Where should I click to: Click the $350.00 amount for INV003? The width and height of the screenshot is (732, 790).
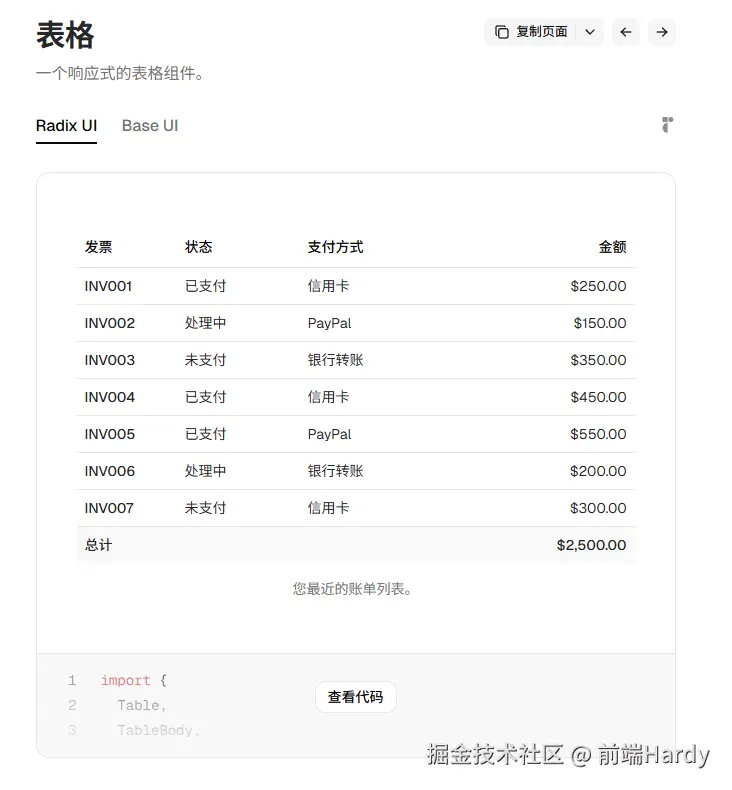pos(598,360)
